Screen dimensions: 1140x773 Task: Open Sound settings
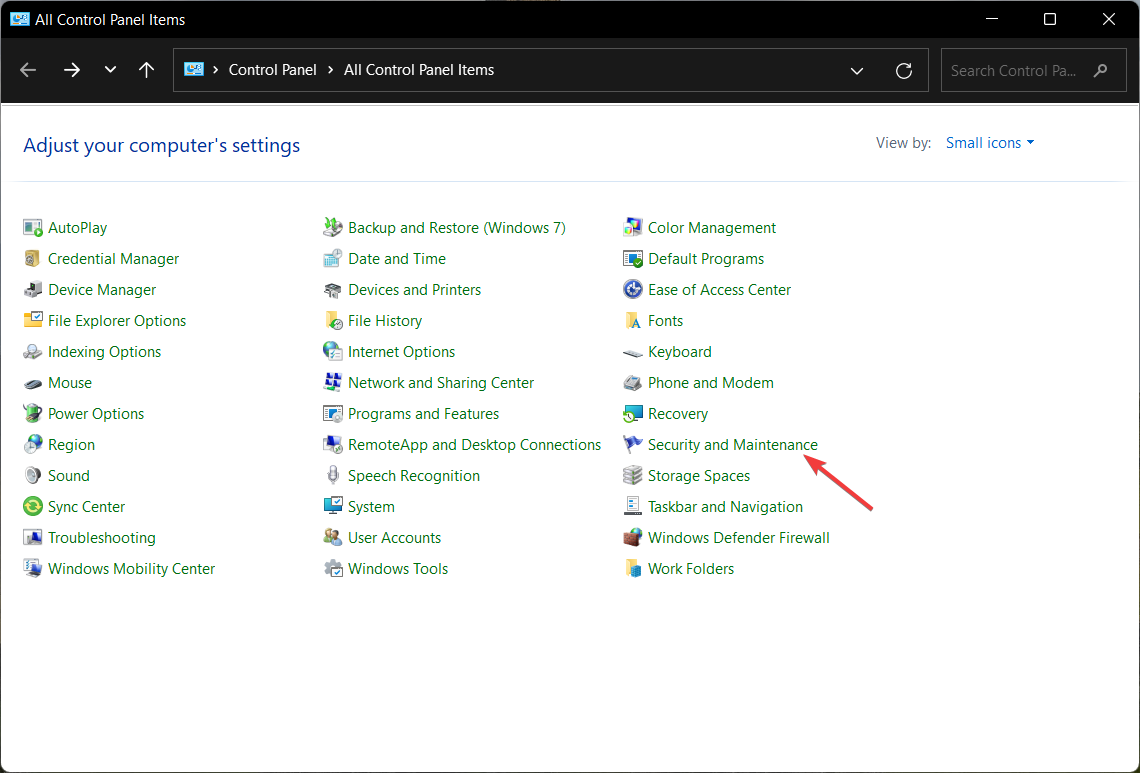click(x=67, y=475)
